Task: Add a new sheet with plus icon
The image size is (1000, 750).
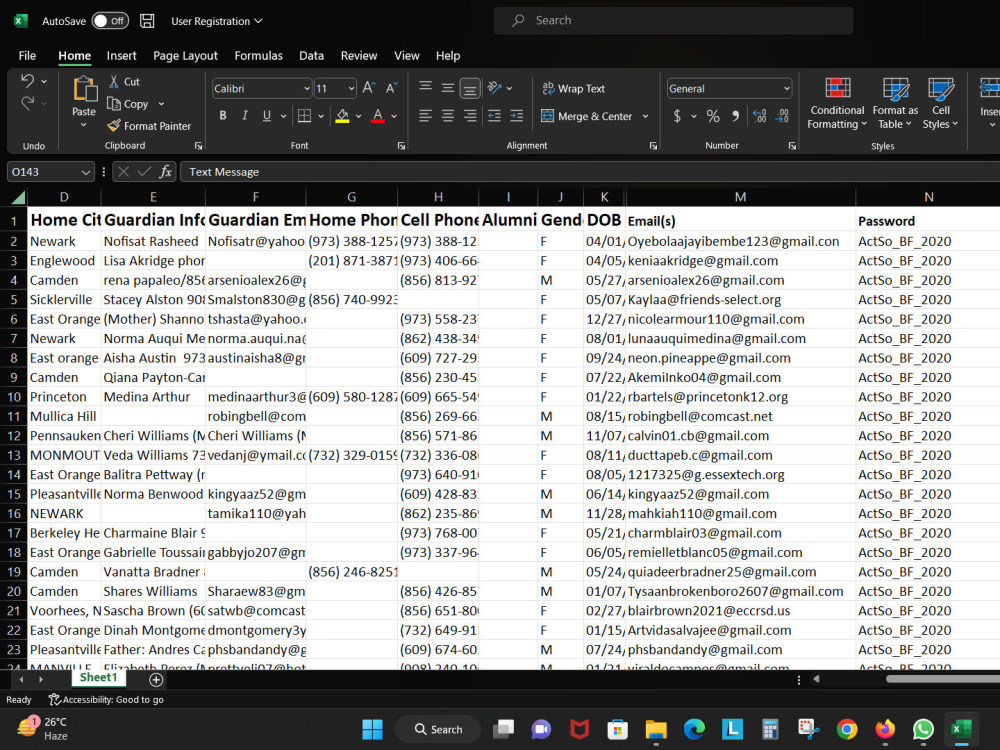Action: [x=156, y=680]
